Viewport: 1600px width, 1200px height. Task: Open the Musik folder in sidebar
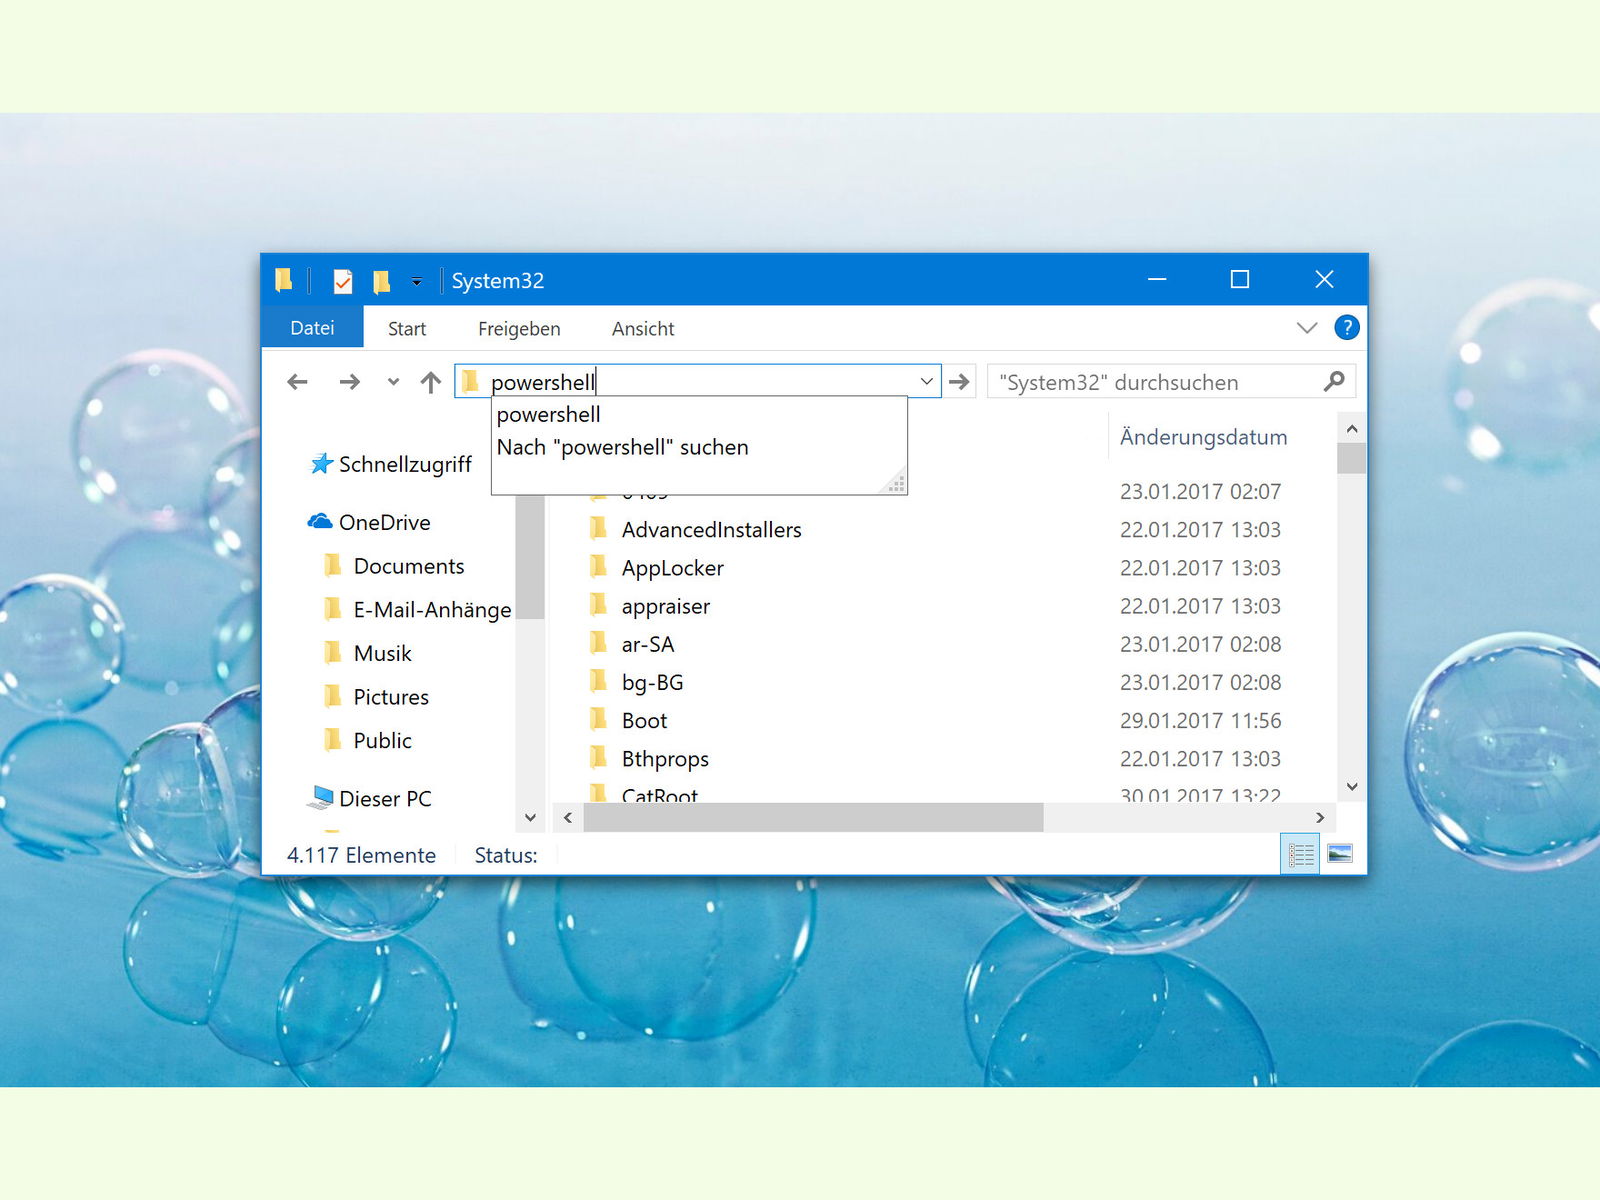(382, 653)
